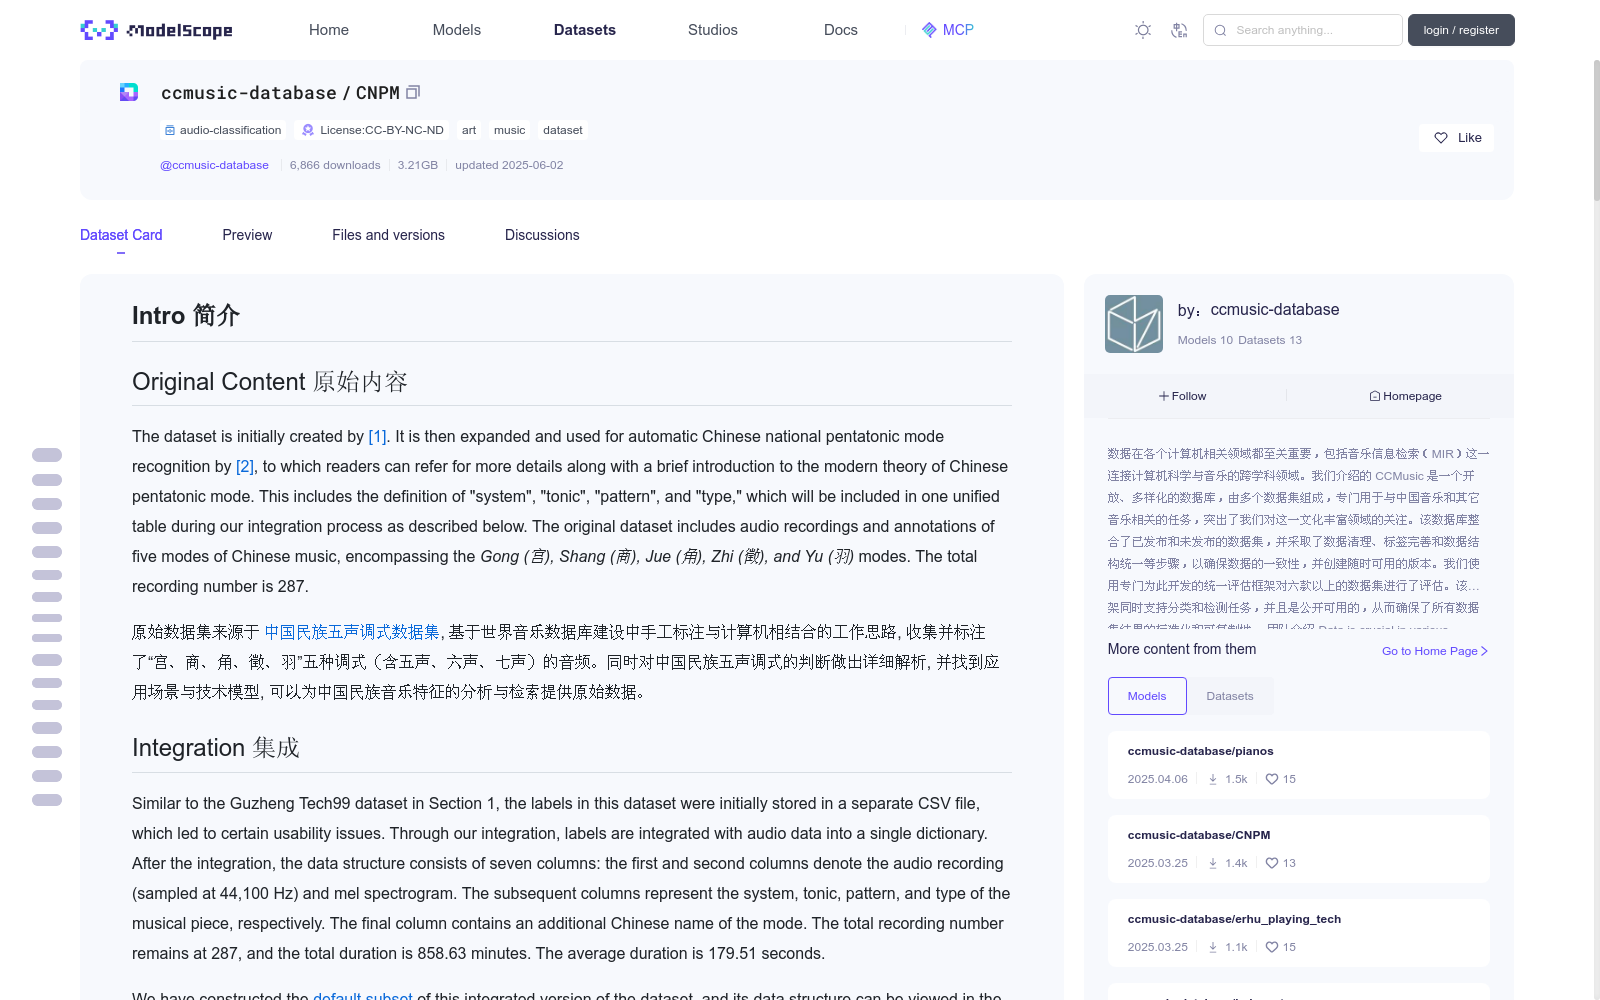Click download icon on ccmusic-database/CNPM card
The image size is (1600, 1000).
click(x=1213, y=863)
